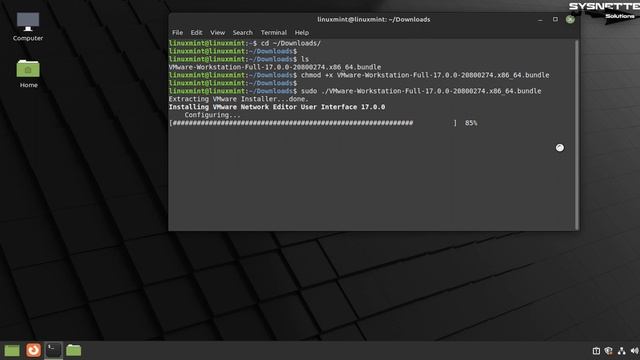Screen dimensions: 640x360
Task: Click the 'cd ~/Downloads/' command line
Action: click(x=245, y=43)
